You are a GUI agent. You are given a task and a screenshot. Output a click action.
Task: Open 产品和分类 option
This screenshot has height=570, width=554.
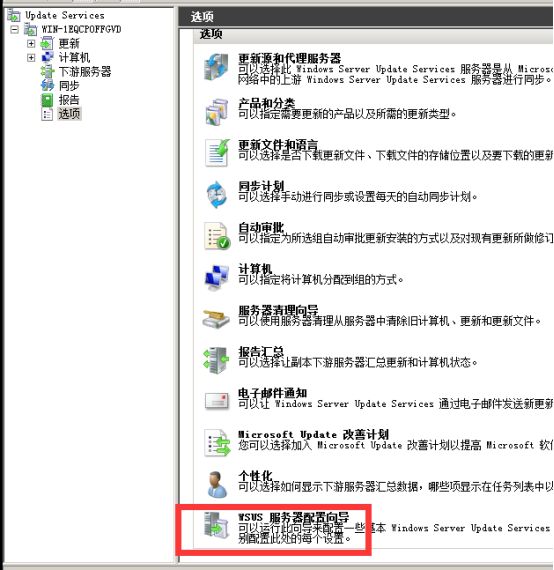tap(266, 103)
